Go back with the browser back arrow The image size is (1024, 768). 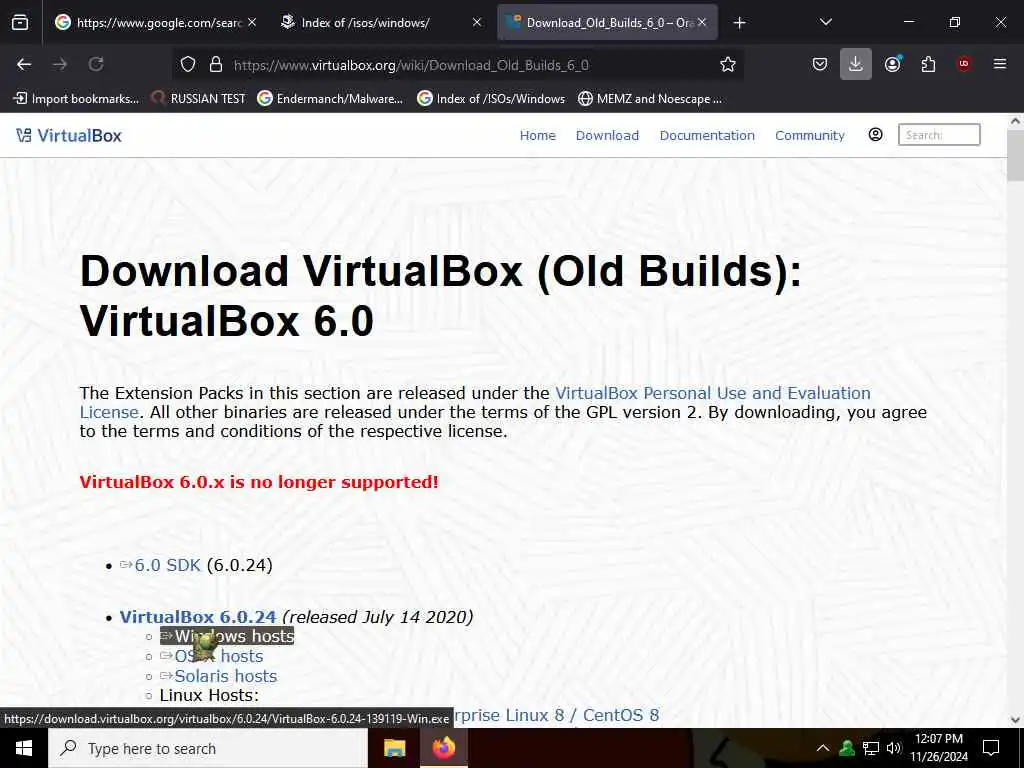[x=24, y=64]
